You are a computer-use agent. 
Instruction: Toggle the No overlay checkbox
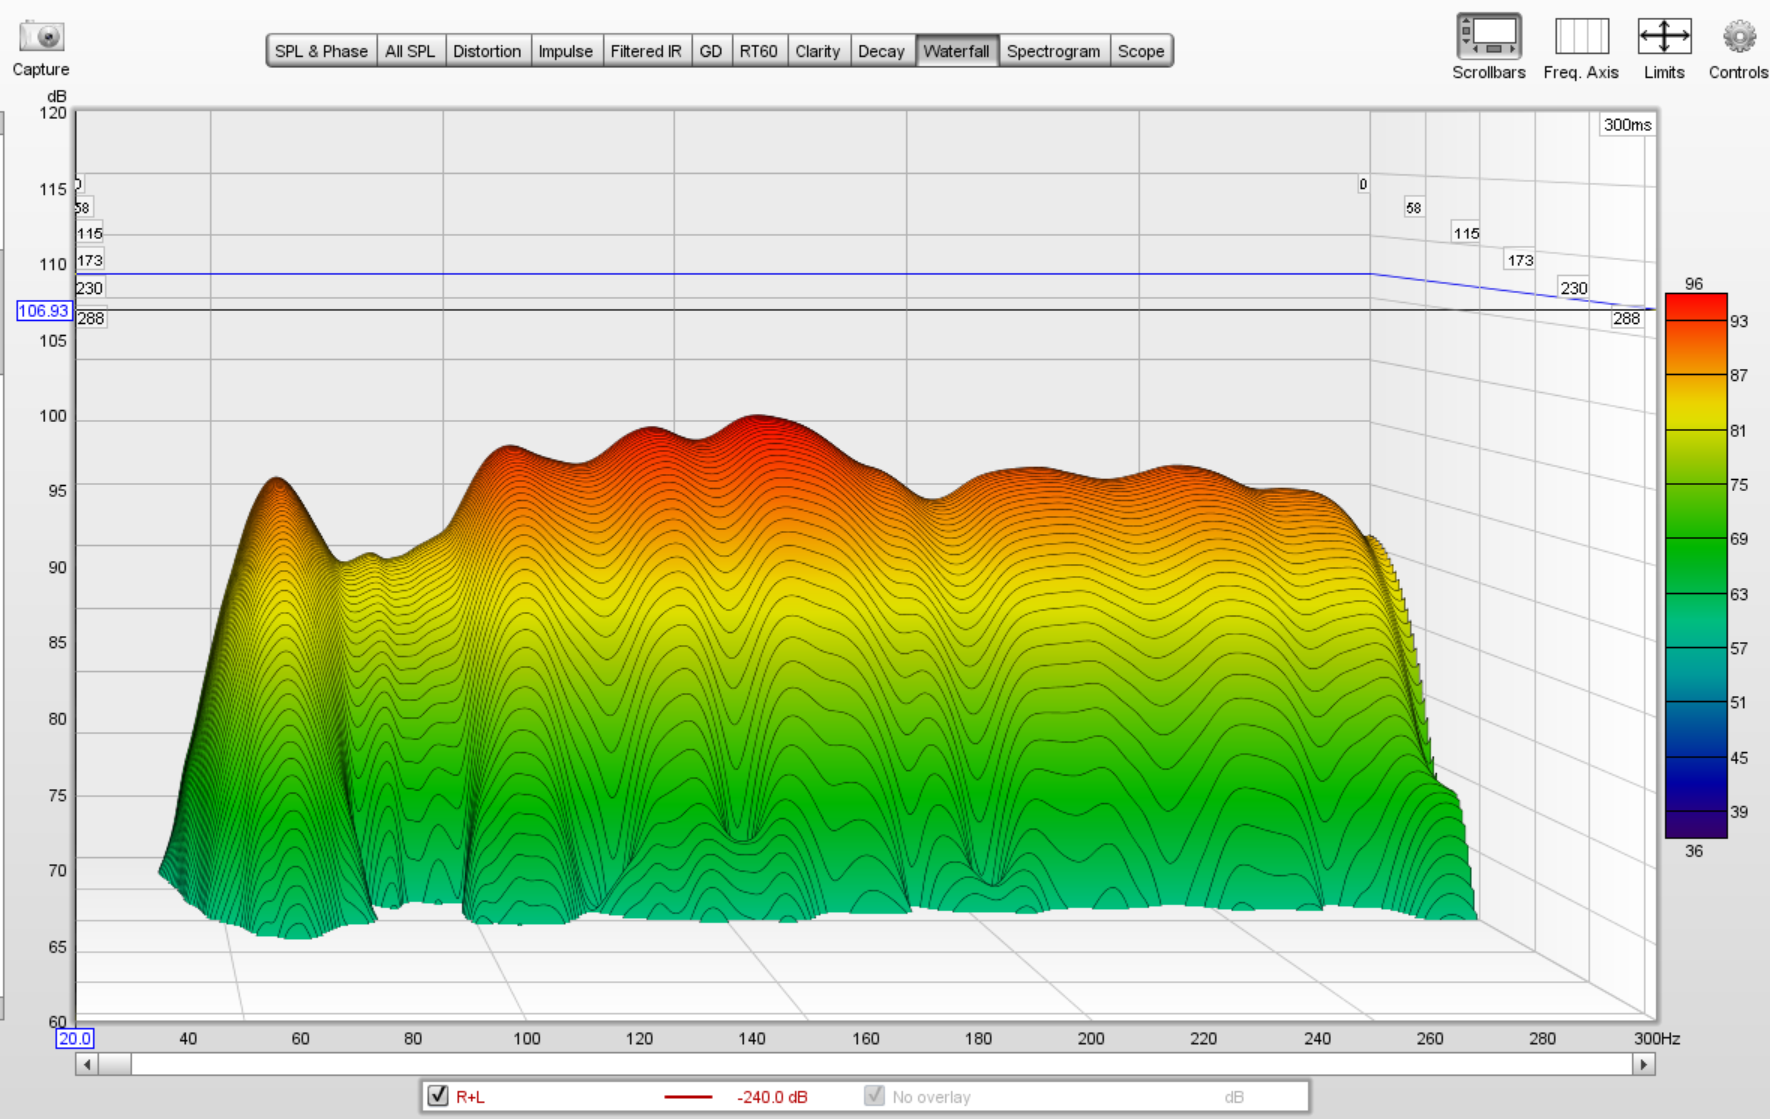[874, 1095]
